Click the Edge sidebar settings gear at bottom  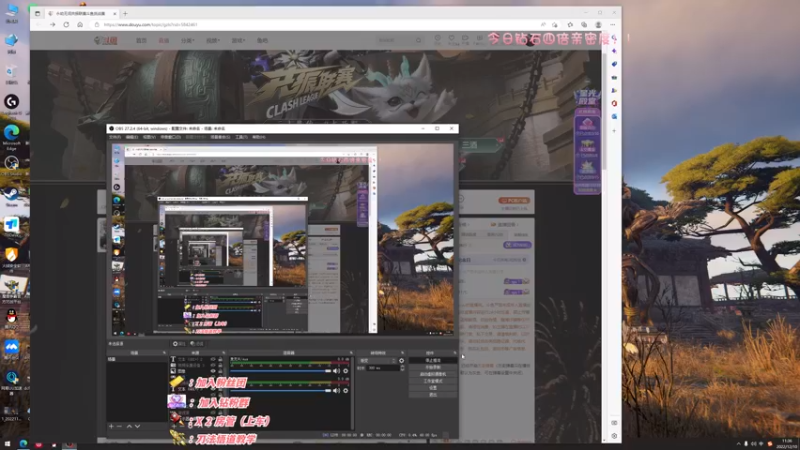click(x=614, y=436)
